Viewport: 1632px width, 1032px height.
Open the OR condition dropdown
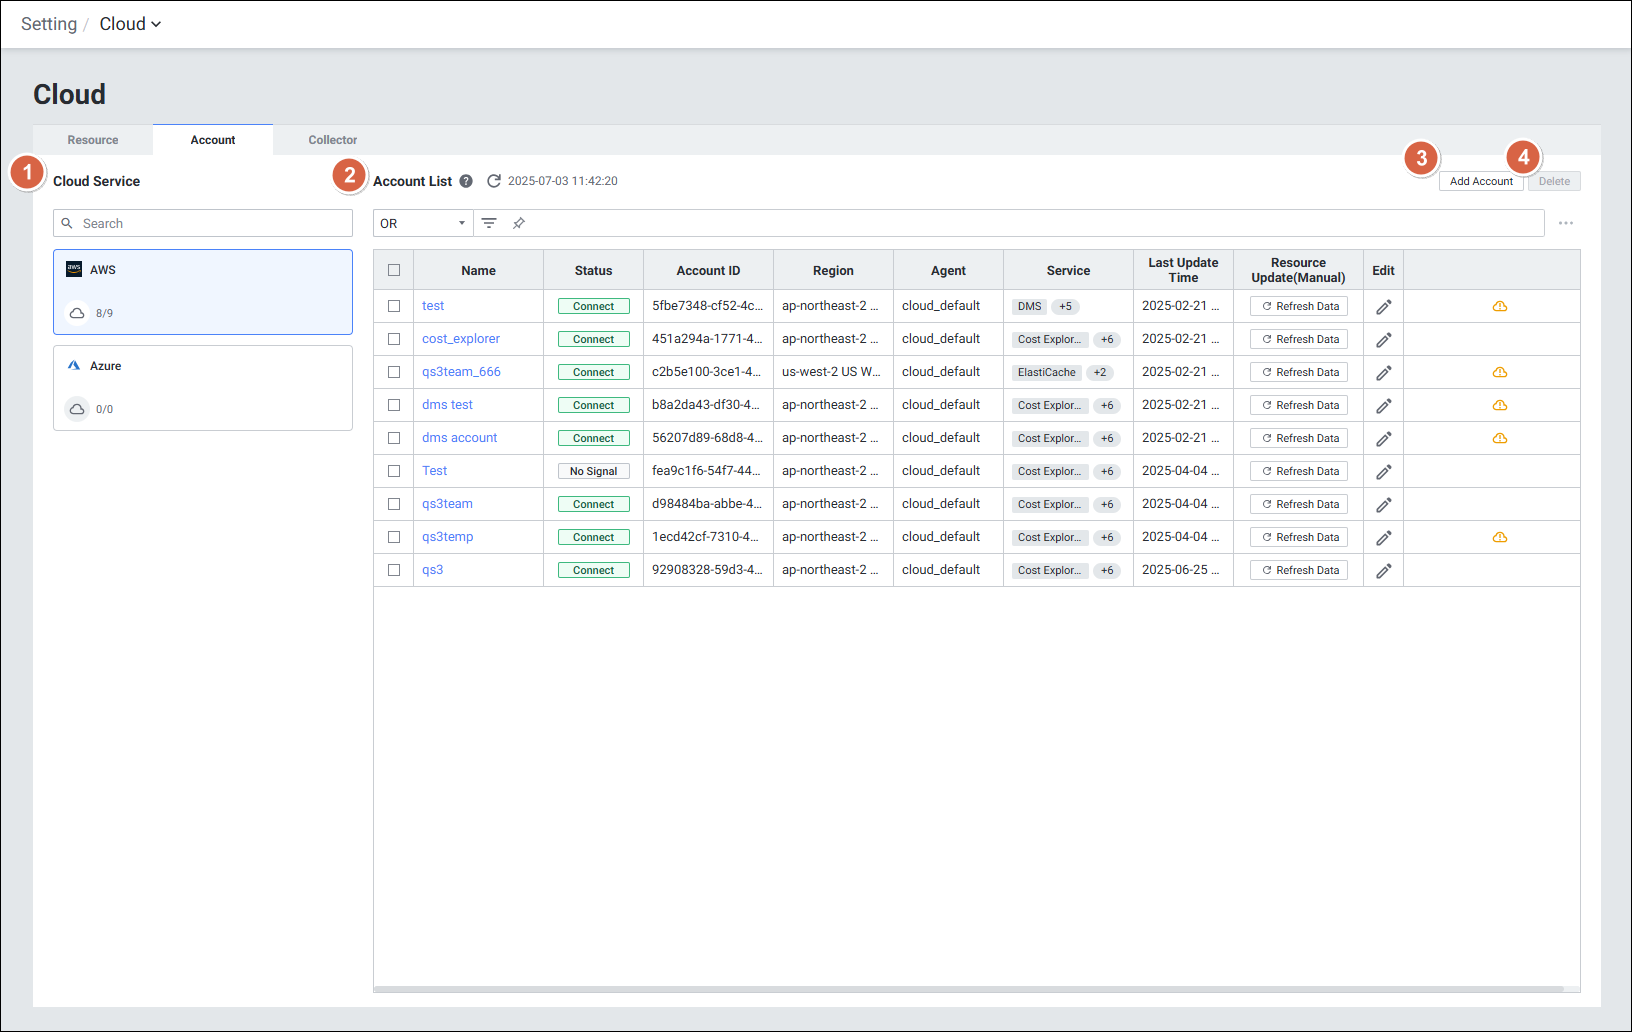[x=423, y=223]
